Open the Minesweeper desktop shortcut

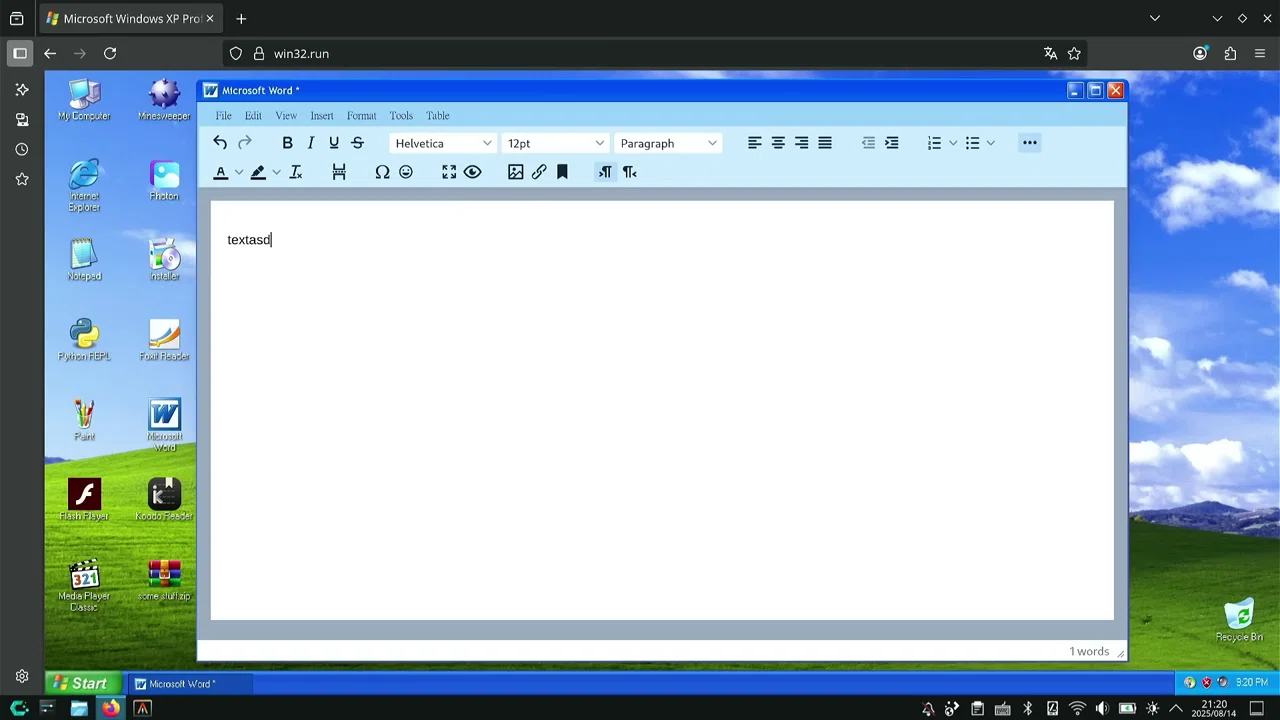click(x=164, y=100)
